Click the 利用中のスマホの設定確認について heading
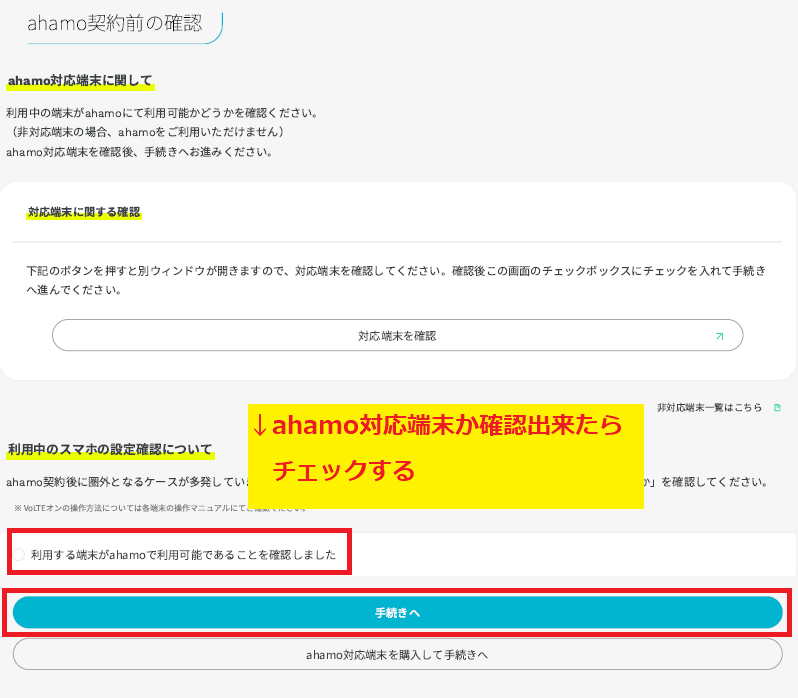 [110, 449]
